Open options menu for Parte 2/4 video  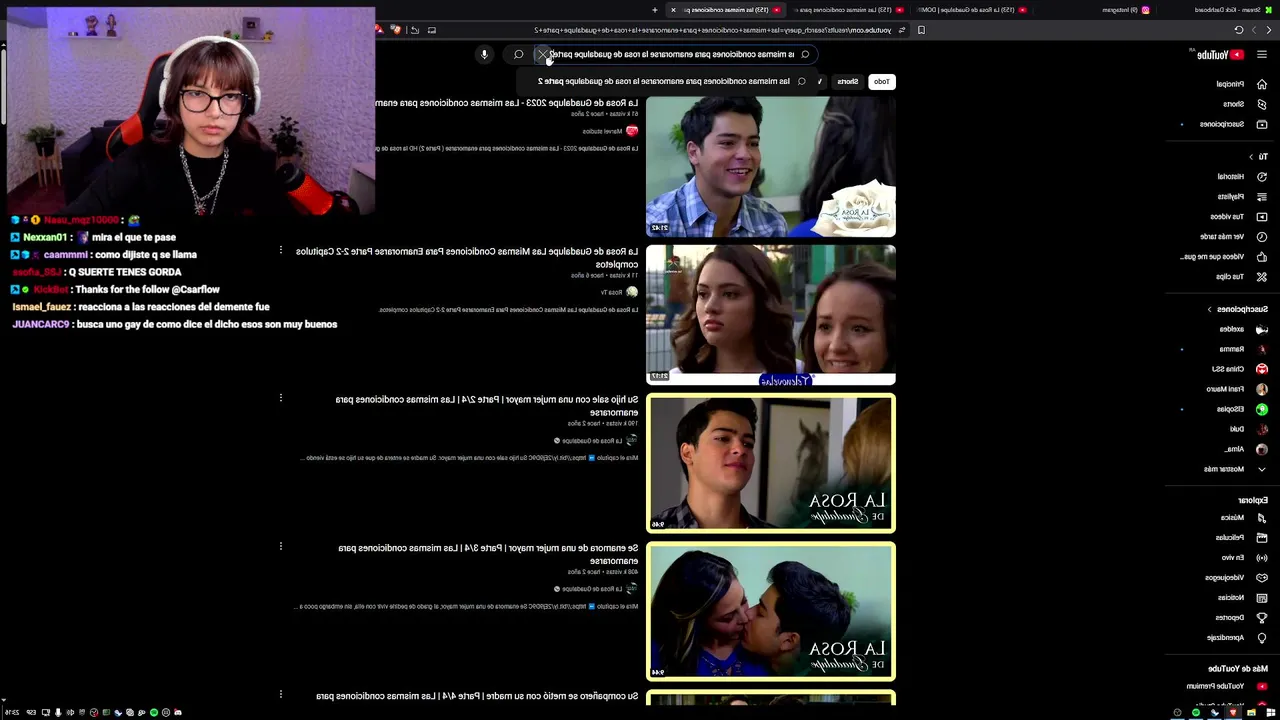tap(281, 398)
